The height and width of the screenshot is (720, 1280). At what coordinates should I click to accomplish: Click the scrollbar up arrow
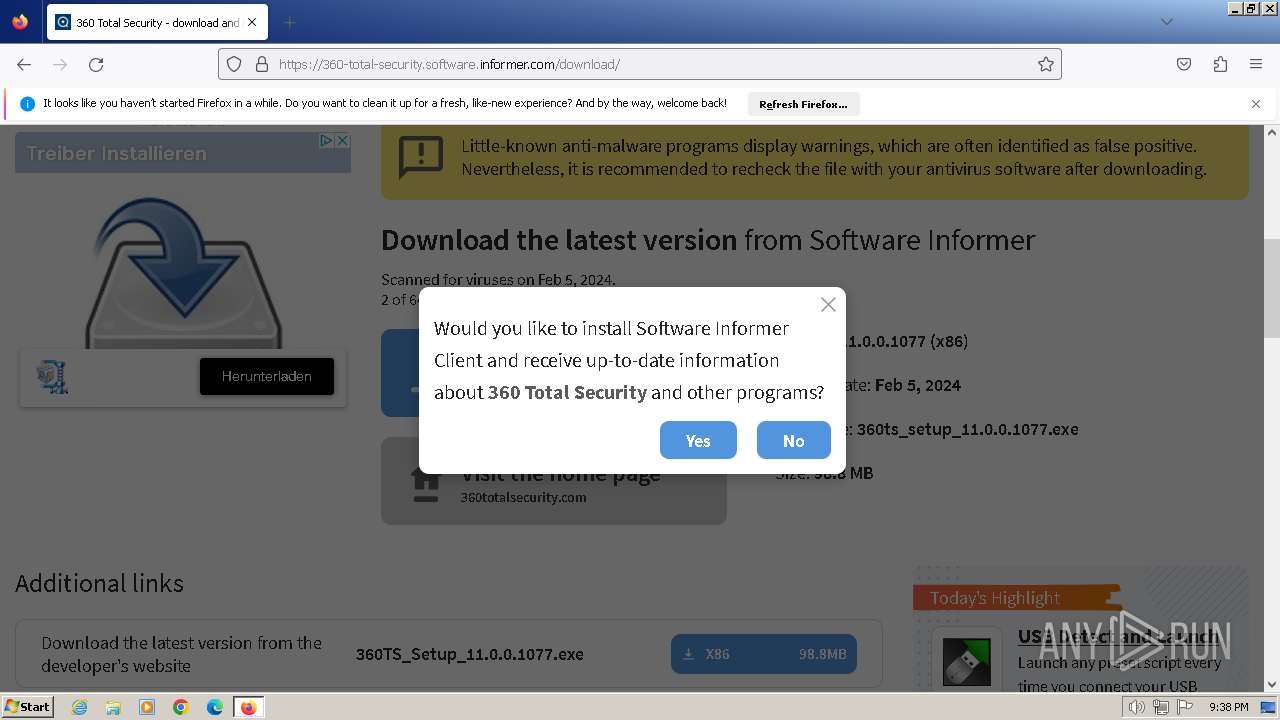[x=1272, y=132]
